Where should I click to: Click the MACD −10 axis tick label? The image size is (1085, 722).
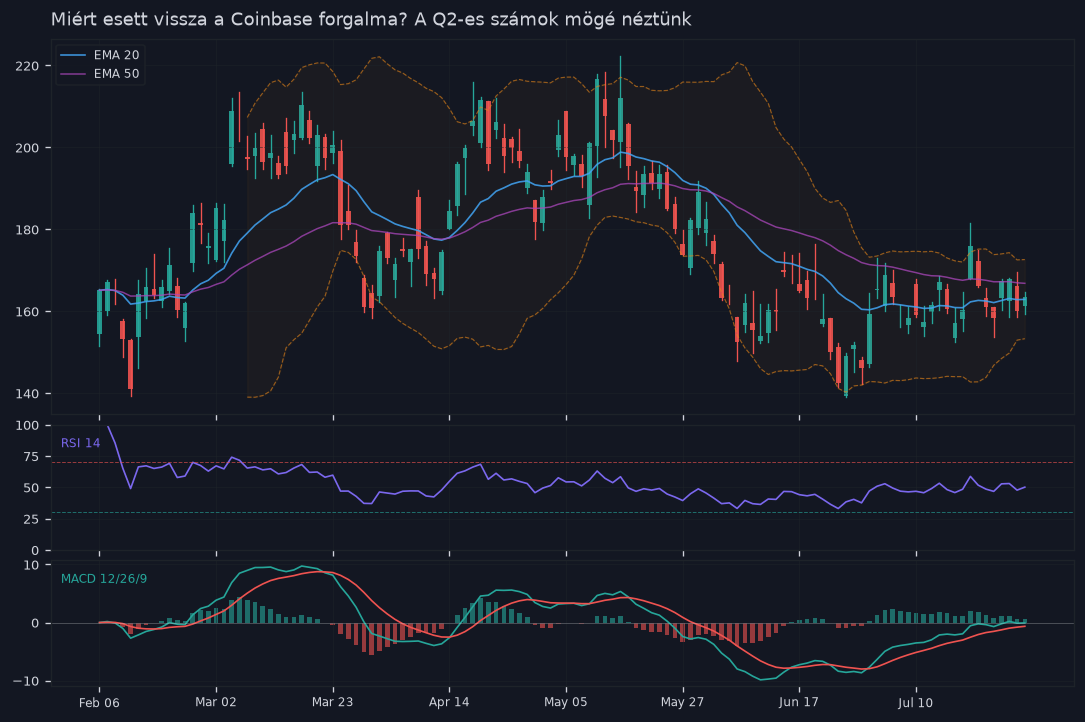26,681
